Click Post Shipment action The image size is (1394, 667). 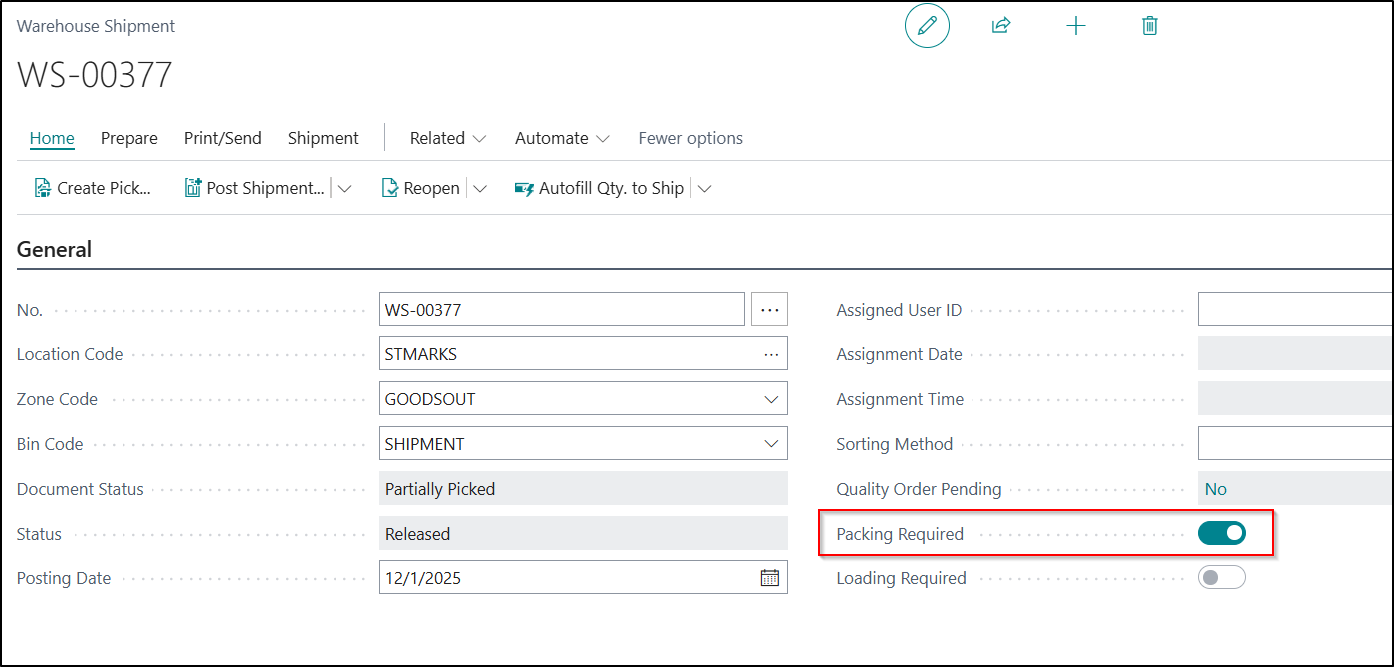[256, 188]
